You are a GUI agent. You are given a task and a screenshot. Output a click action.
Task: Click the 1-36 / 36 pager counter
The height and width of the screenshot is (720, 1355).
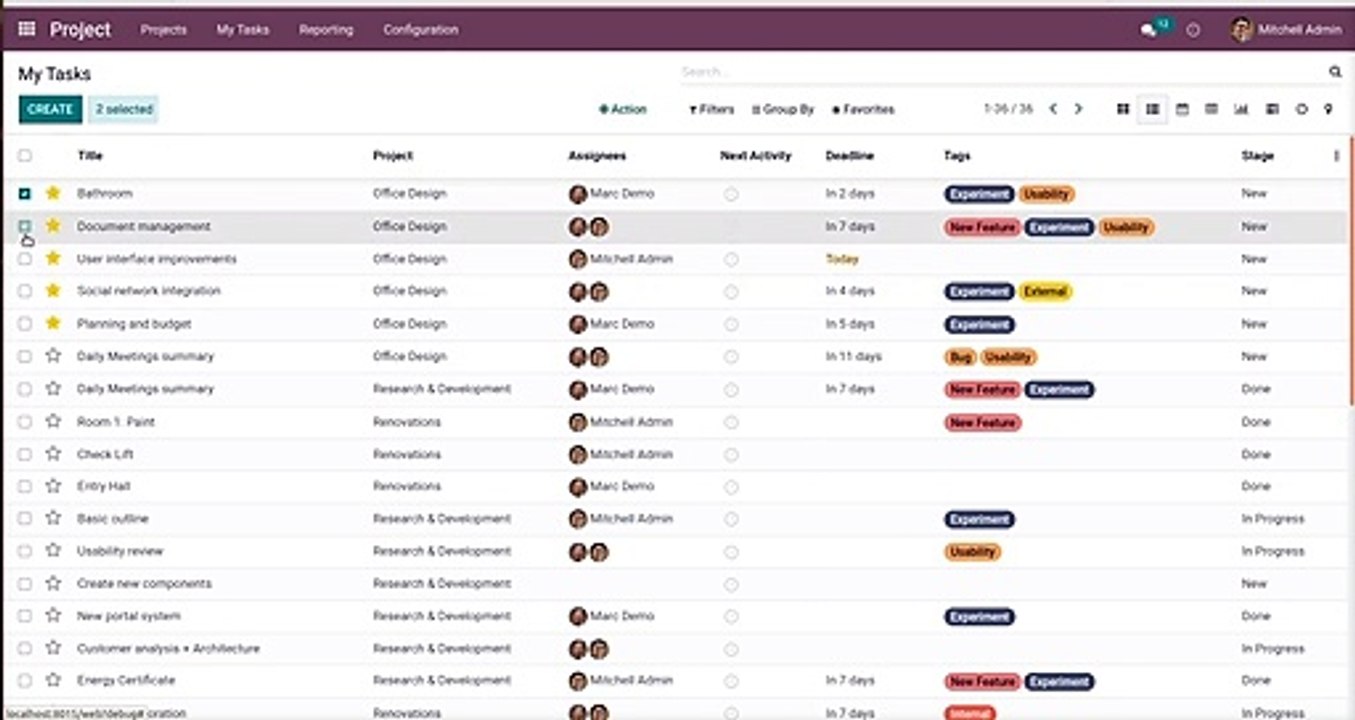click(x=1008, y=109)
